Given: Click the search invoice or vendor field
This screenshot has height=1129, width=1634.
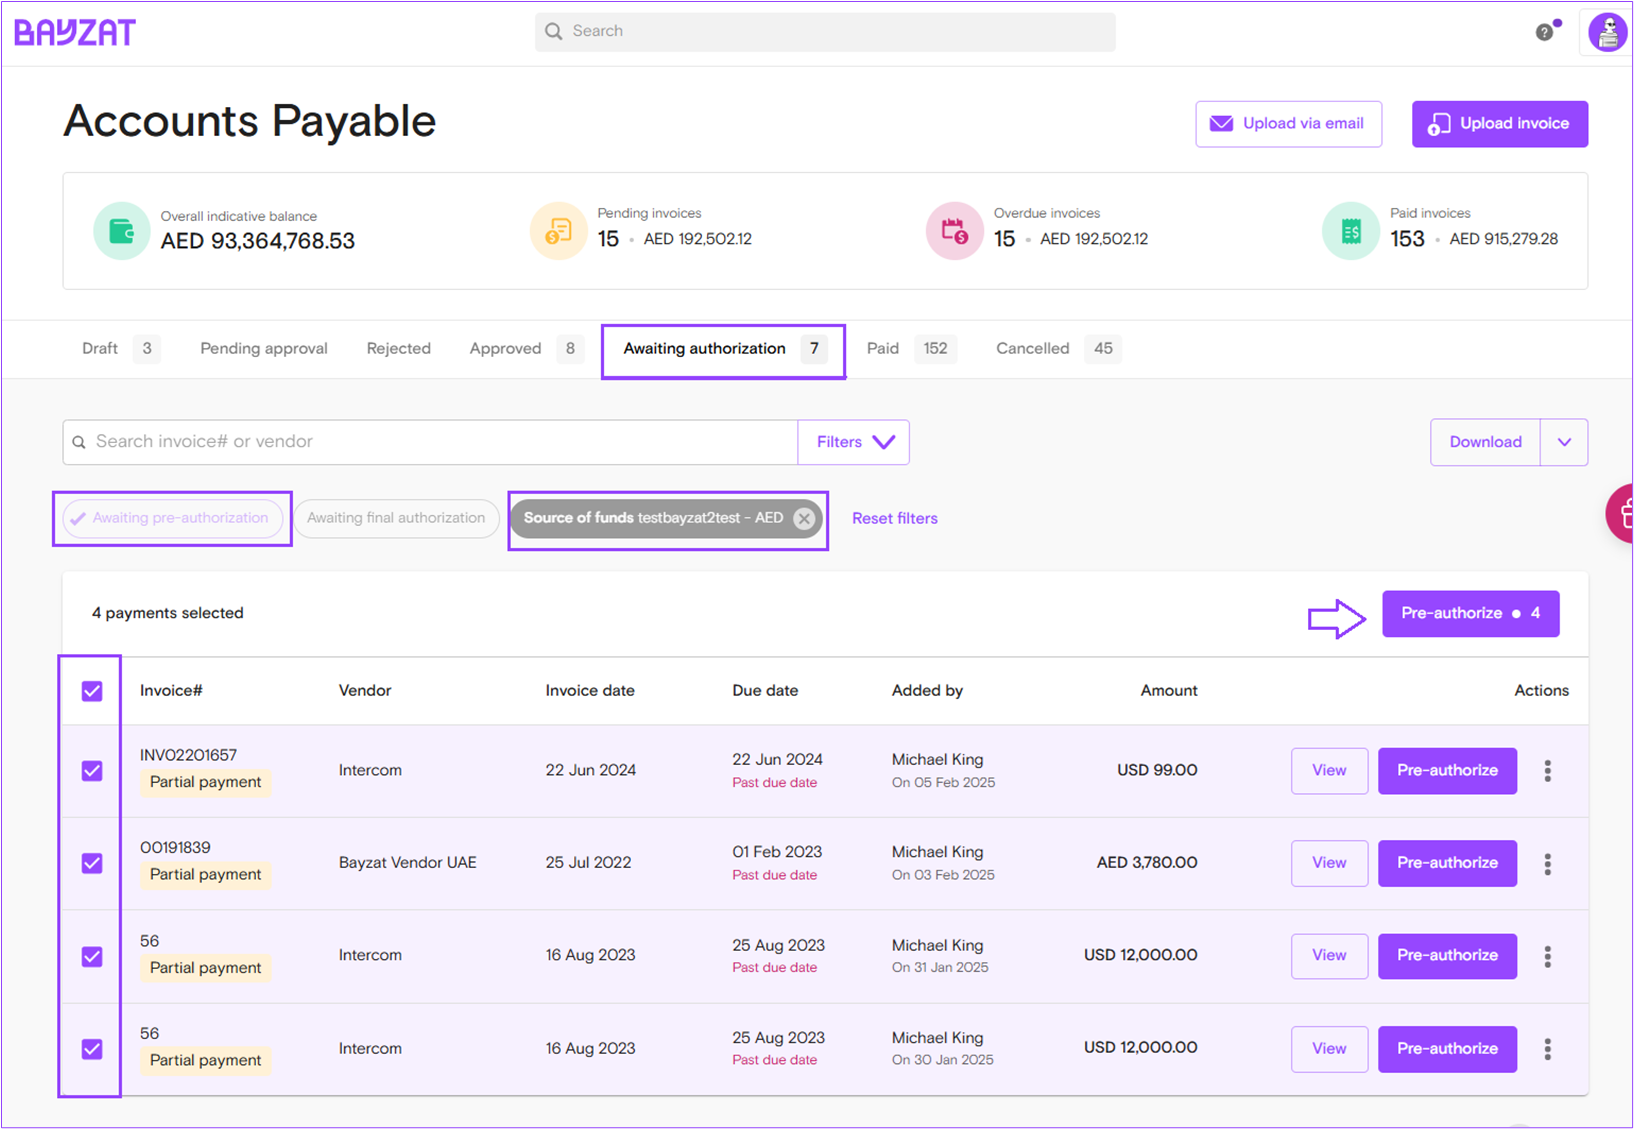Looking at the screenshot, I should coord(430,442).
